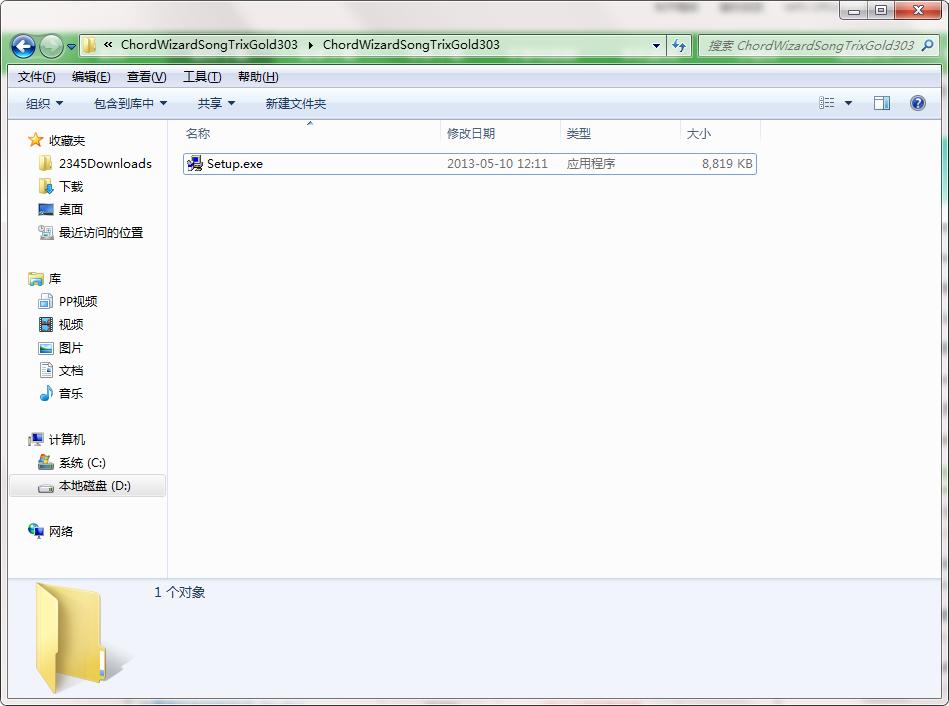Go back with the blue Back arrow
949x706 pixels.
tap(24, 46)
